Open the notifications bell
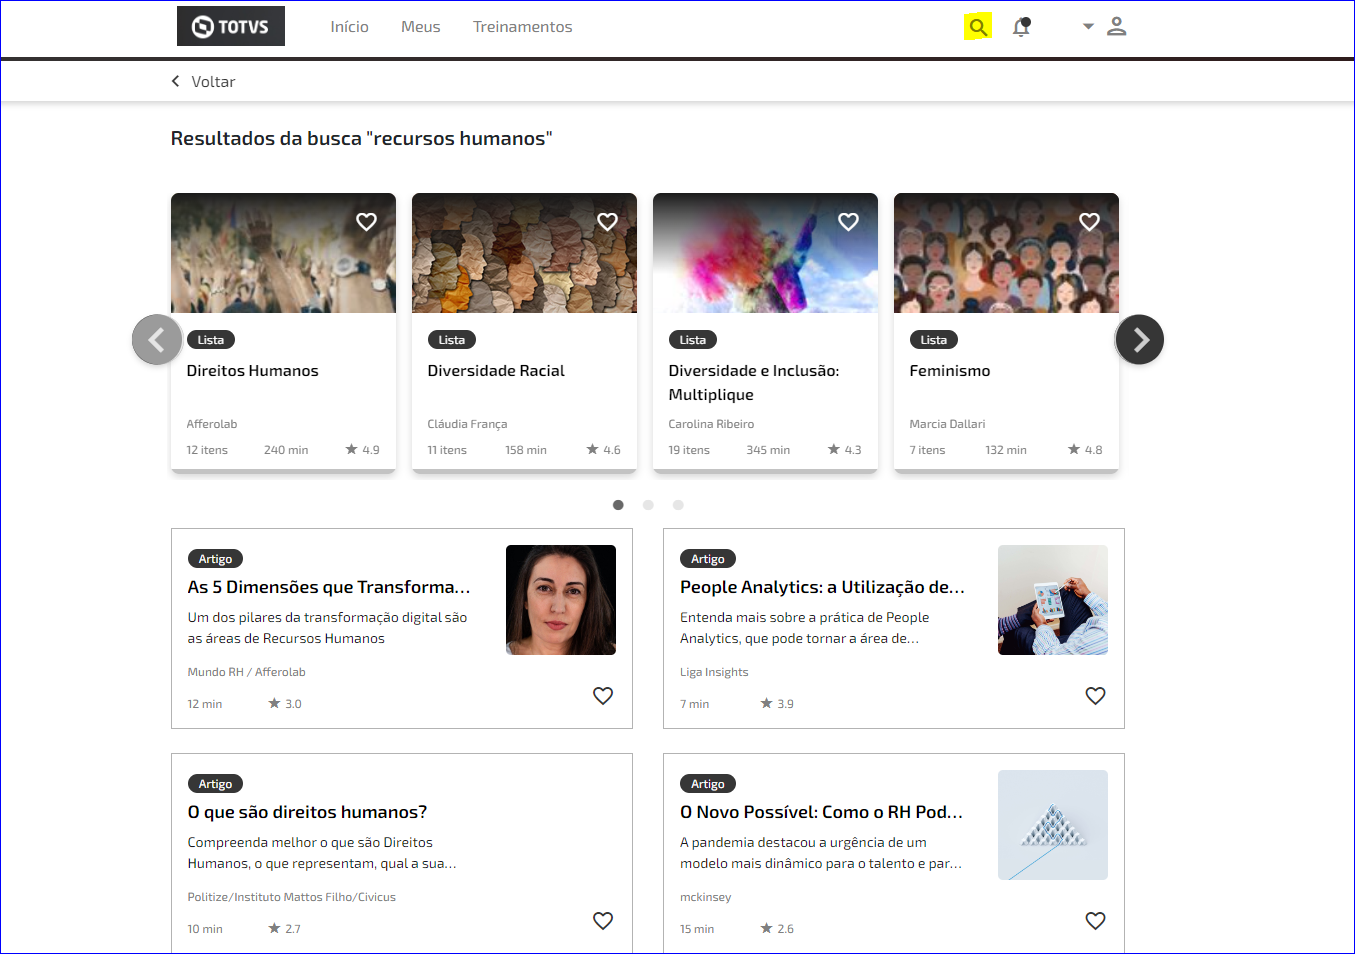This screenshot has height=954, width=1355. coord(1021,27)
